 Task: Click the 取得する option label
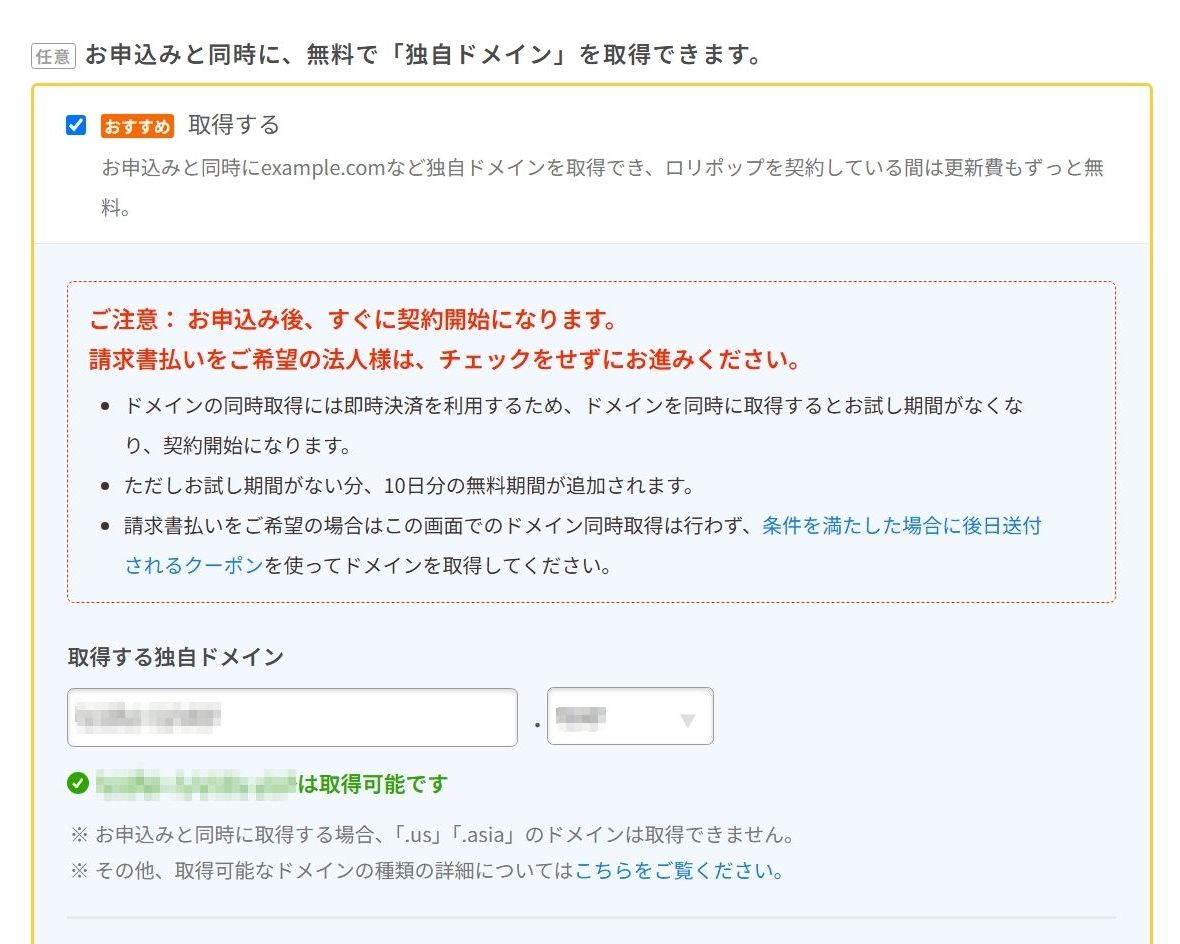[x=234, y=125]
